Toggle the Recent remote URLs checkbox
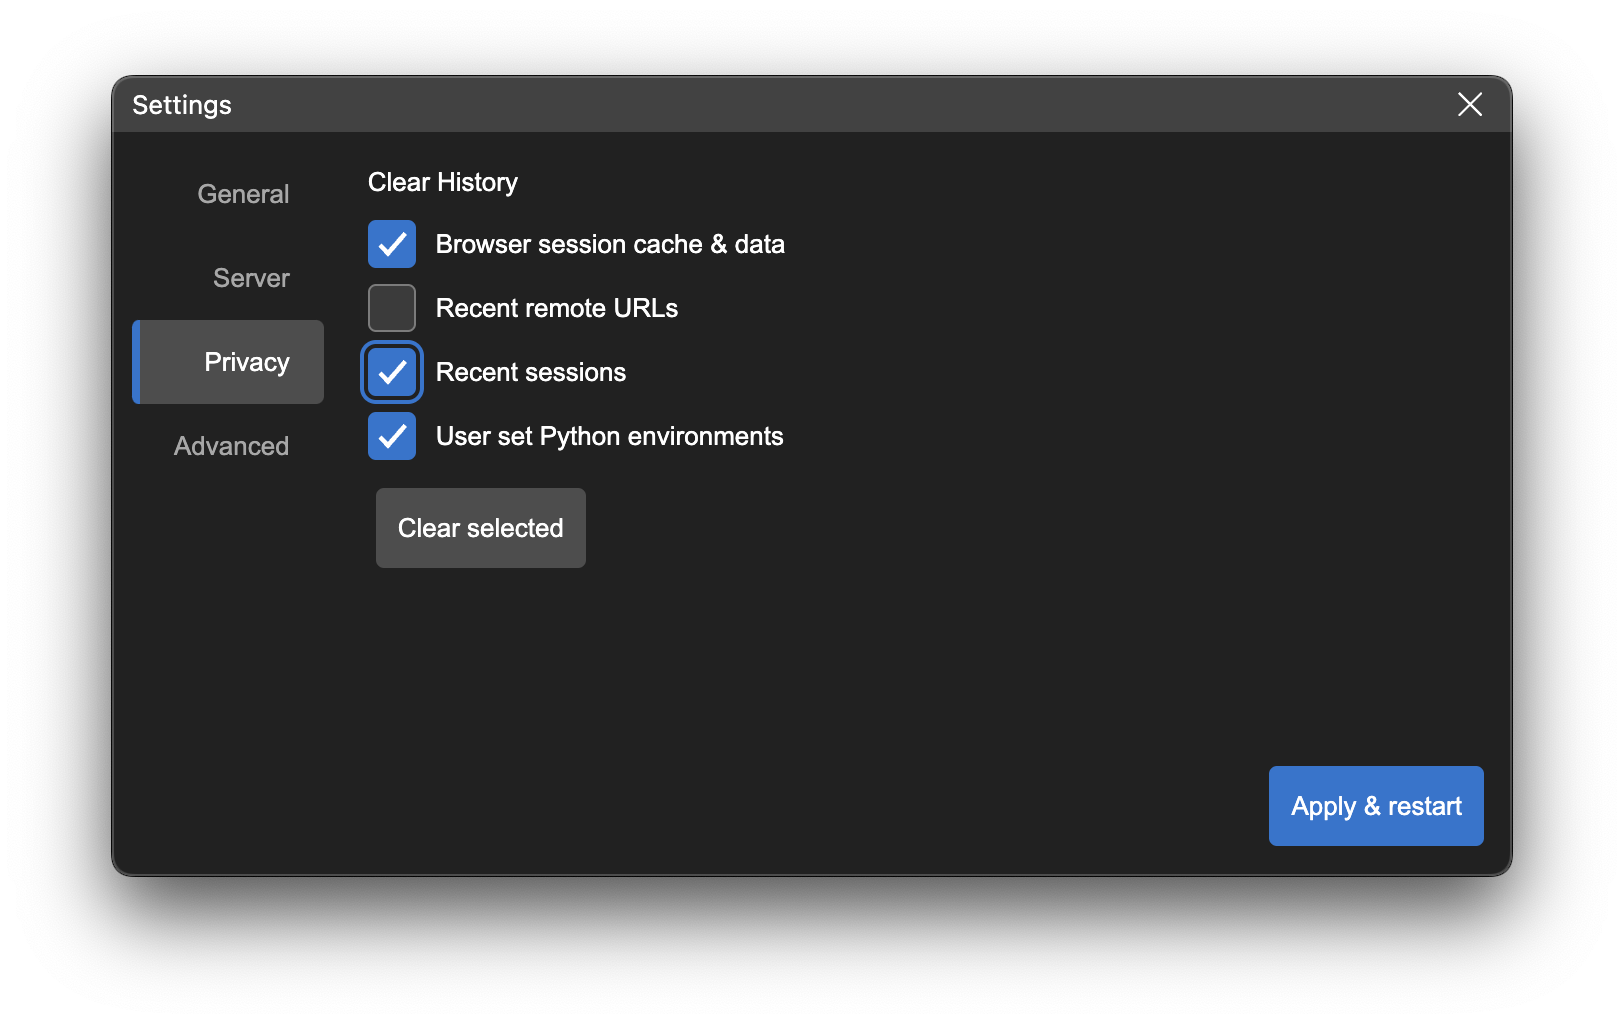Viewport: 1624px width, 1024px height. [391, 307]
